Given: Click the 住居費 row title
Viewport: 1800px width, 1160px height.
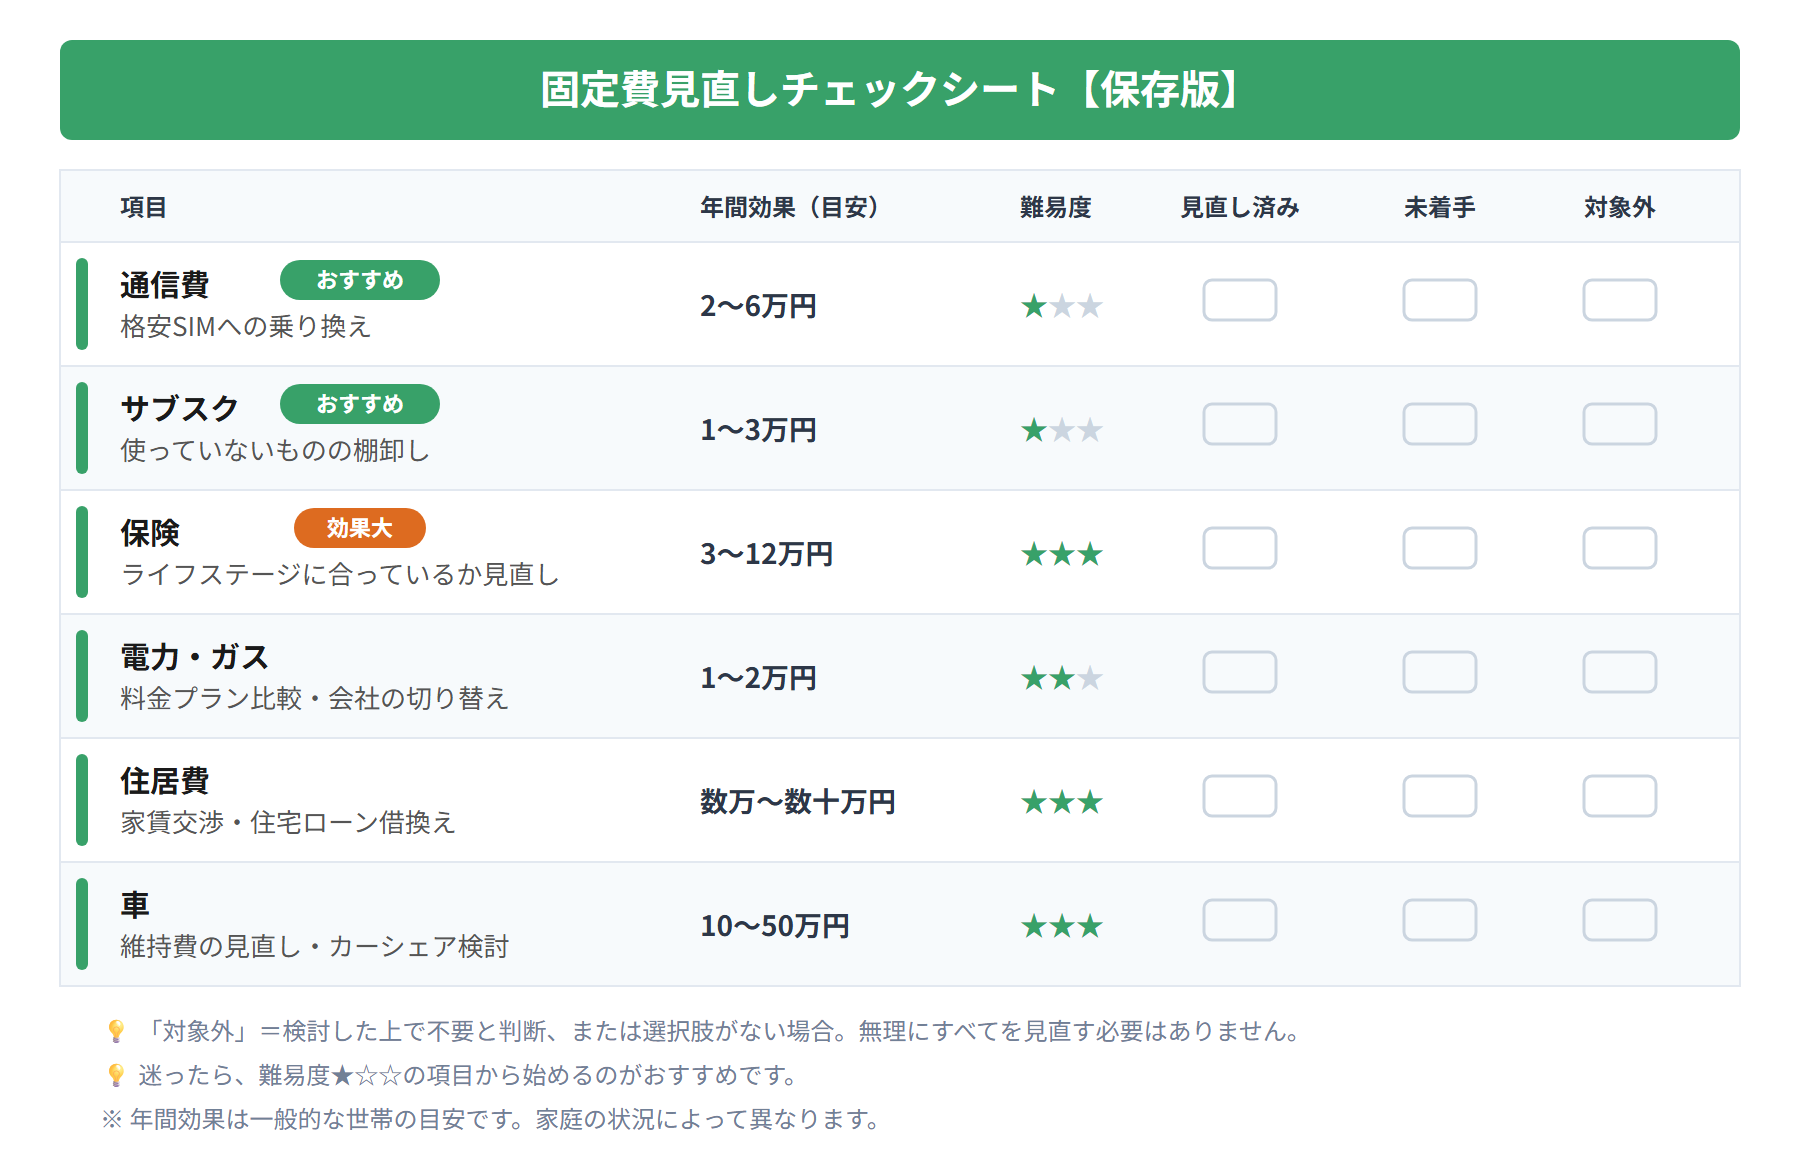Looking at the screenshot, I should point(165,781).
